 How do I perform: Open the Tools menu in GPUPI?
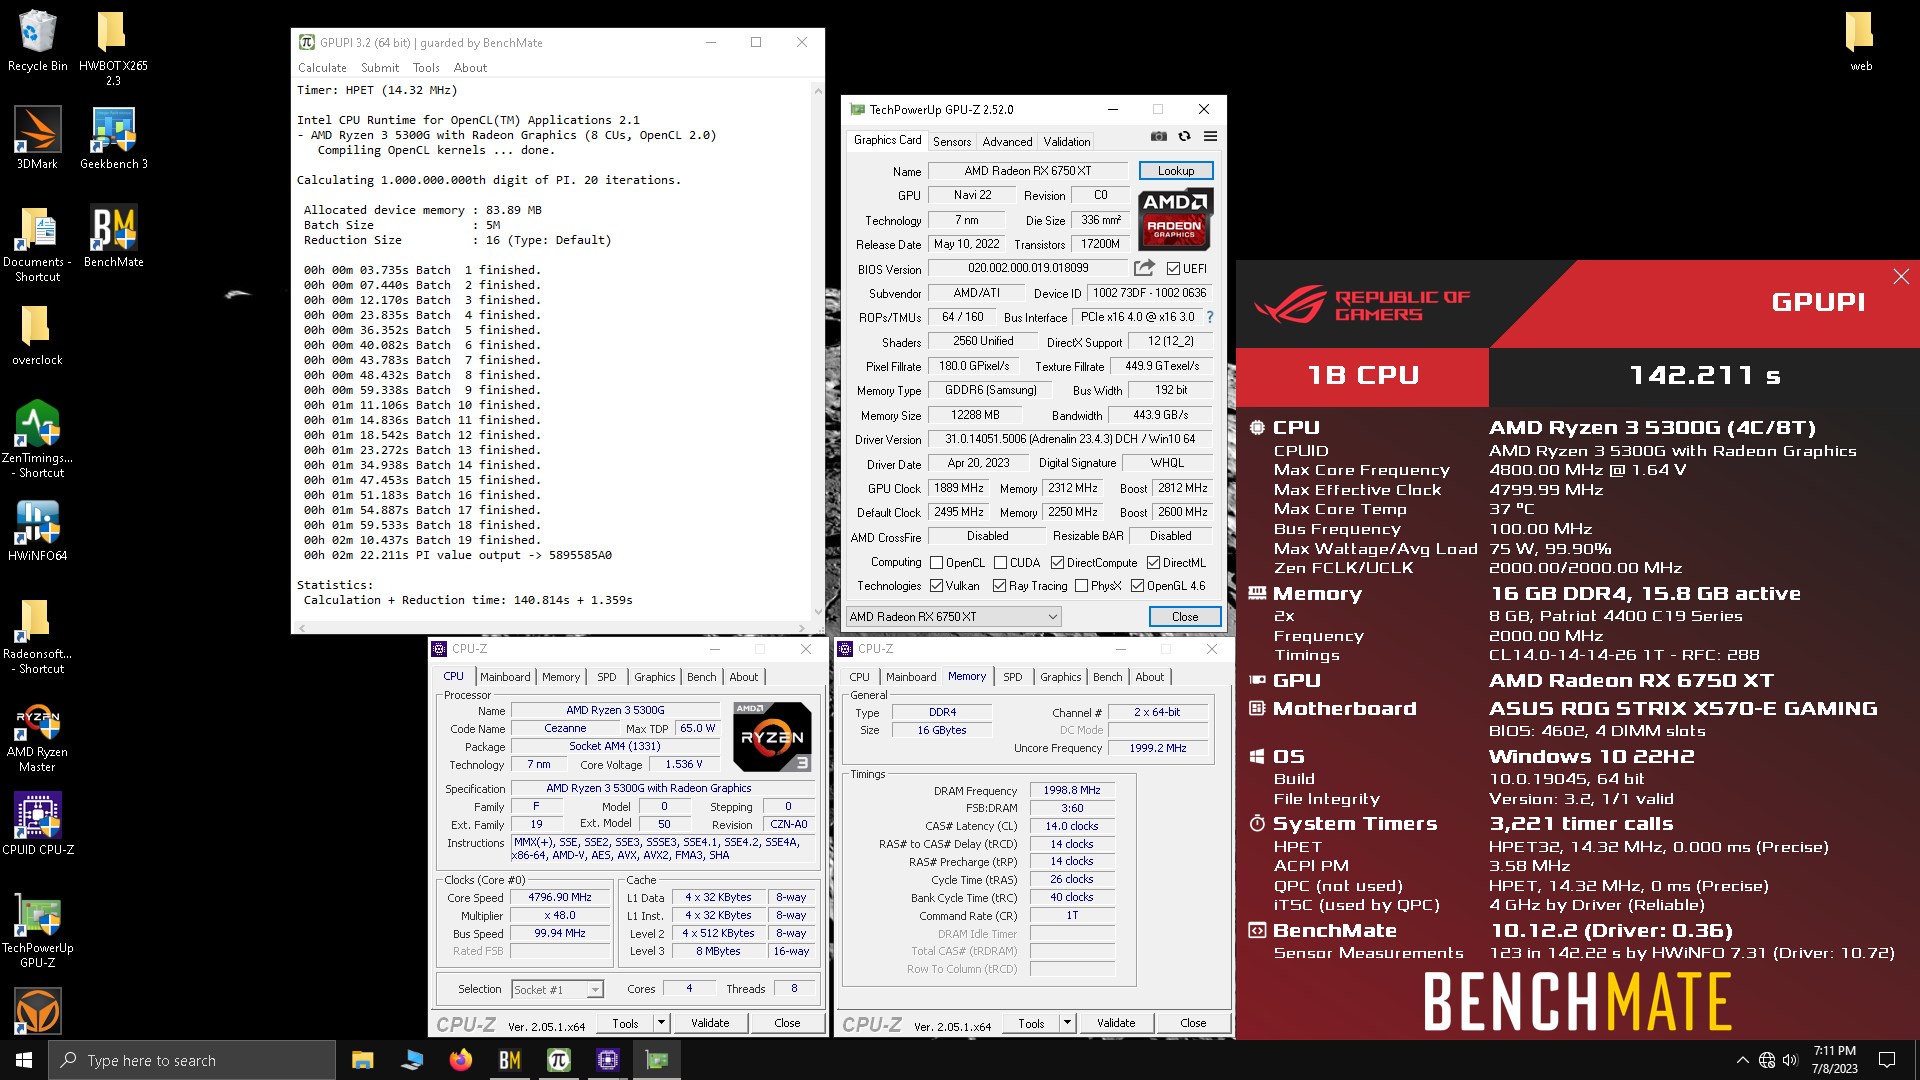point(426,68)
